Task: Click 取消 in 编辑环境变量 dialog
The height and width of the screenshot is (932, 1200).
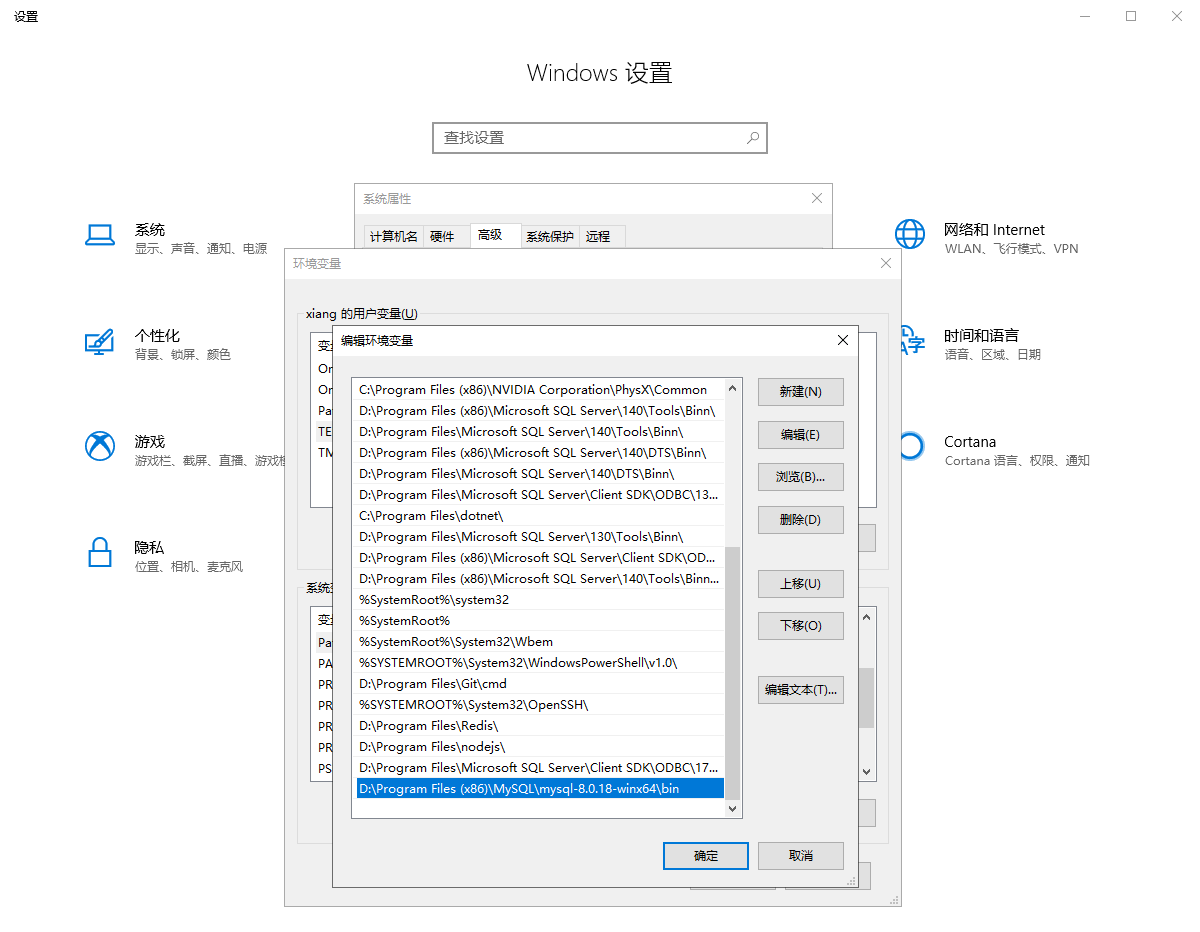Action: coord(801,856)
